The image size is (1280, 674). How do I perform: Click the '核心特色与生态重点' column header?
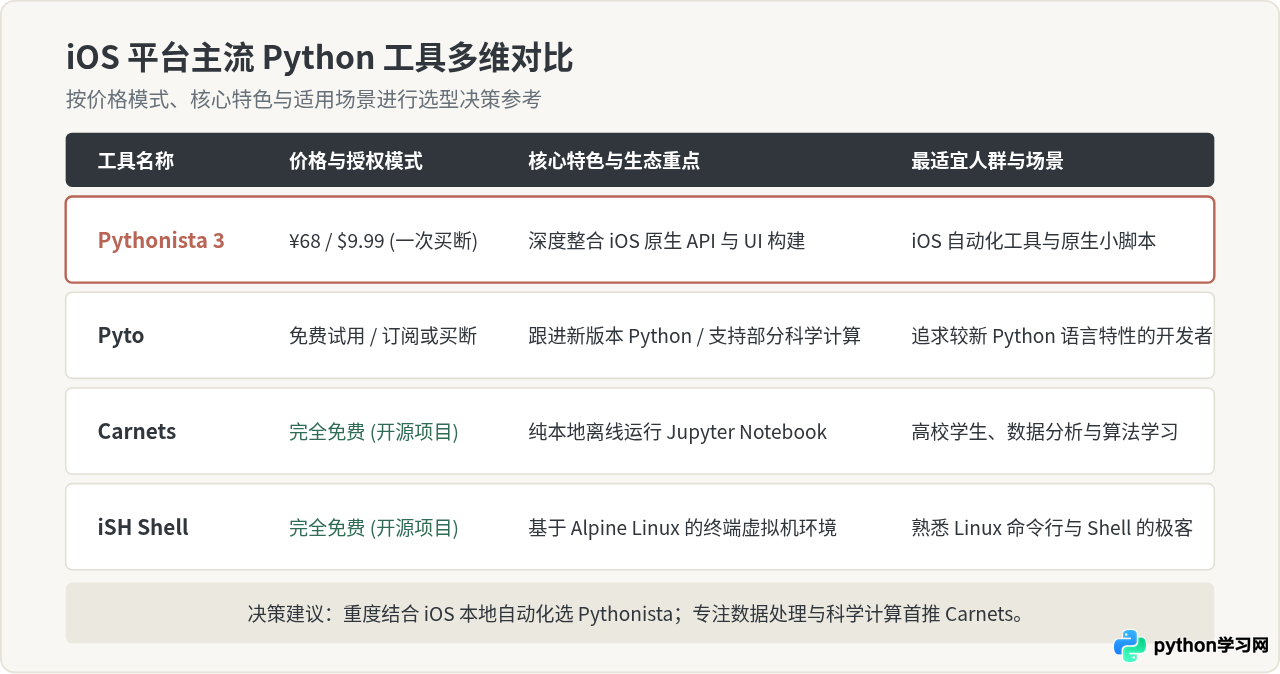pyautogui.click(x=614, y=160)
